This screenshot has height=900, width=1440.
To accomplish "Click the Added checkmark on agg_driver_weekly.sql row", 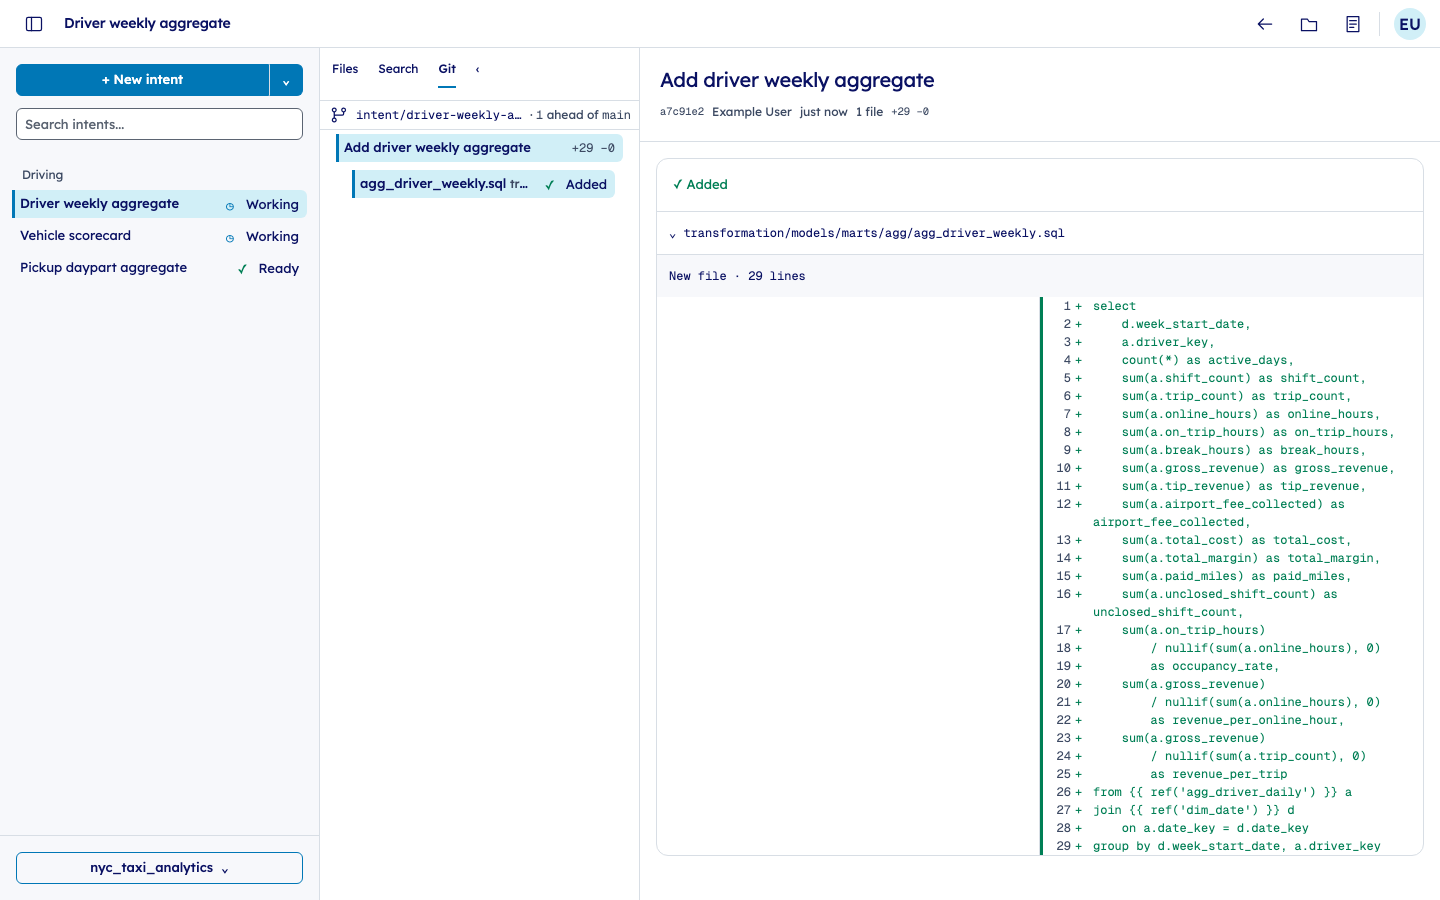I will point(549,185).
